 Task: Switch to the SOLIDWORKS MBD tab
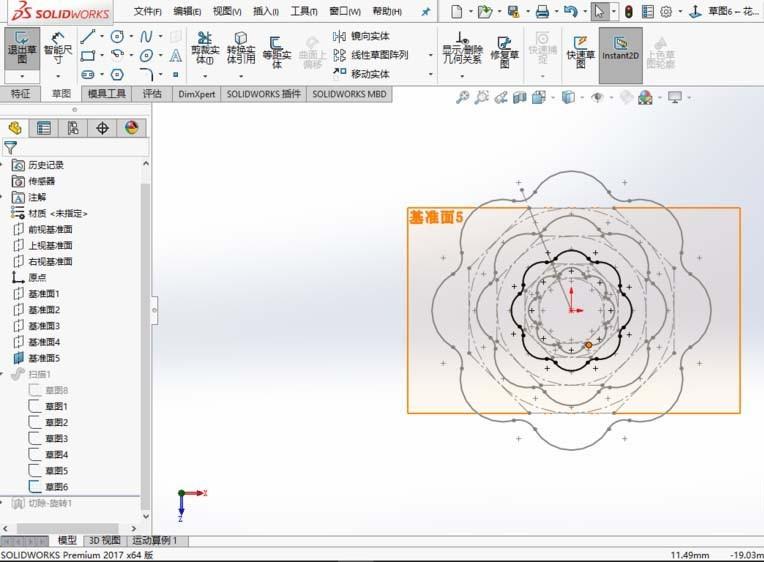tap(349, 94)
